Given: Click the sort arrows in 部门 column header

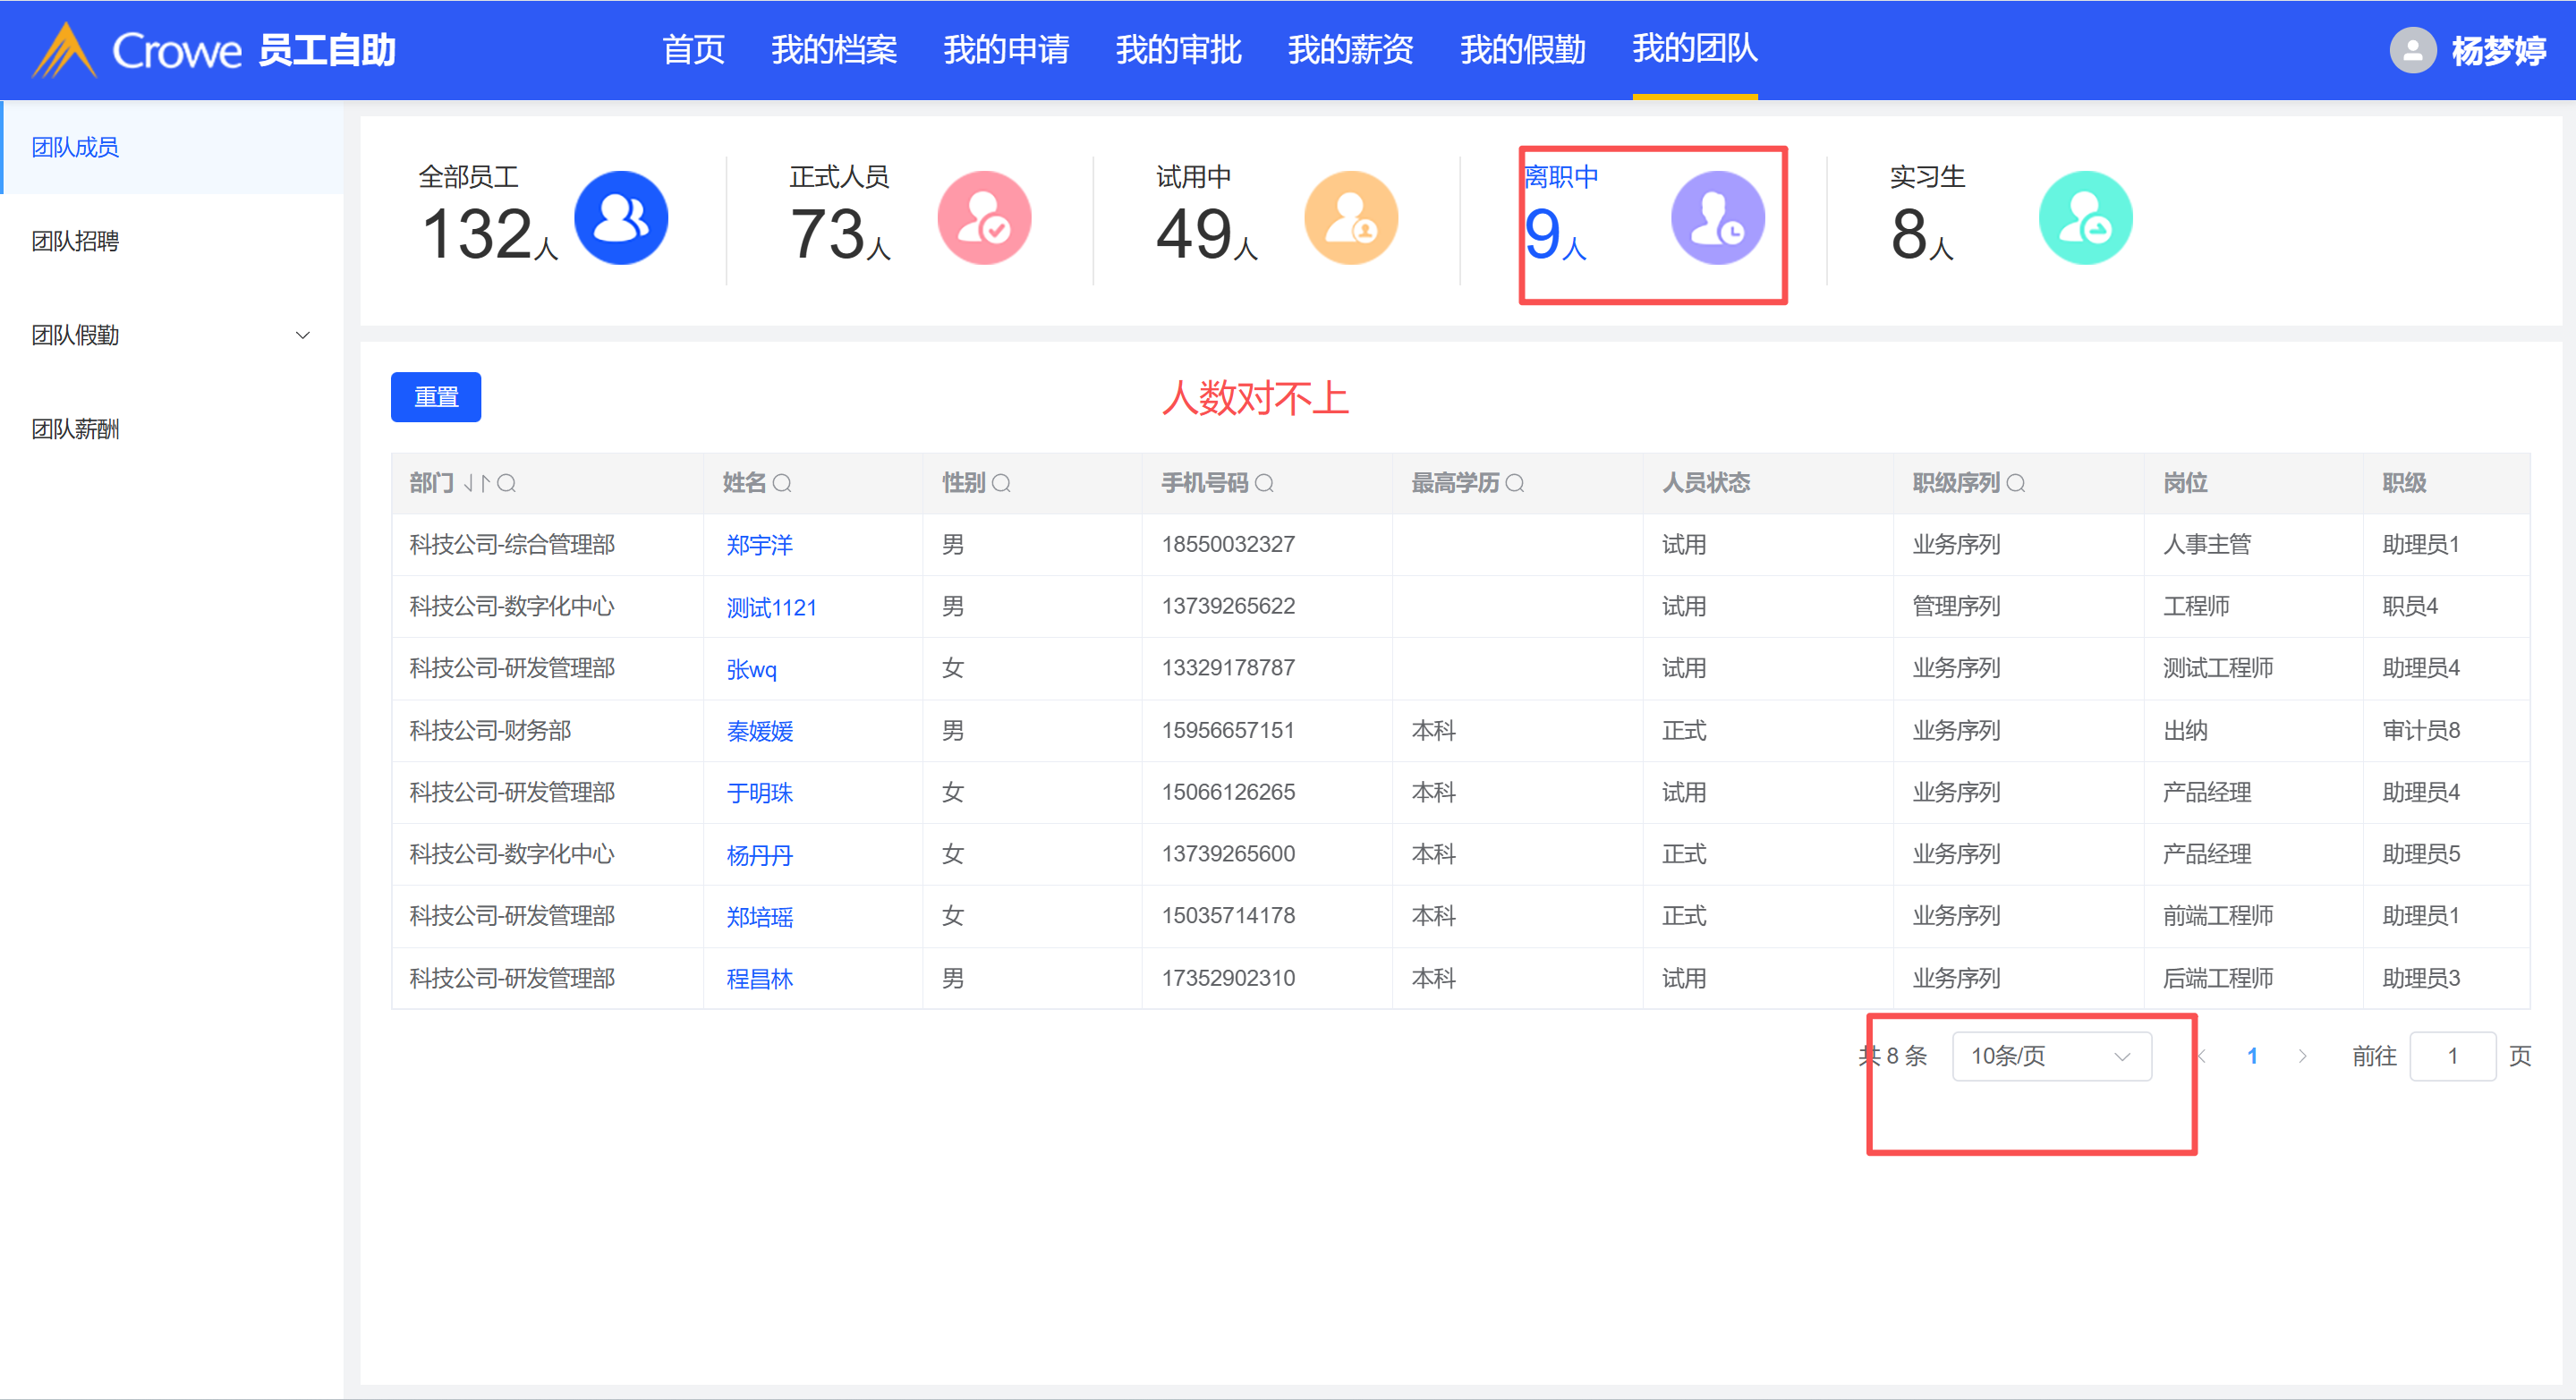Looking at the screenshot, I should [x=476, y=484].
